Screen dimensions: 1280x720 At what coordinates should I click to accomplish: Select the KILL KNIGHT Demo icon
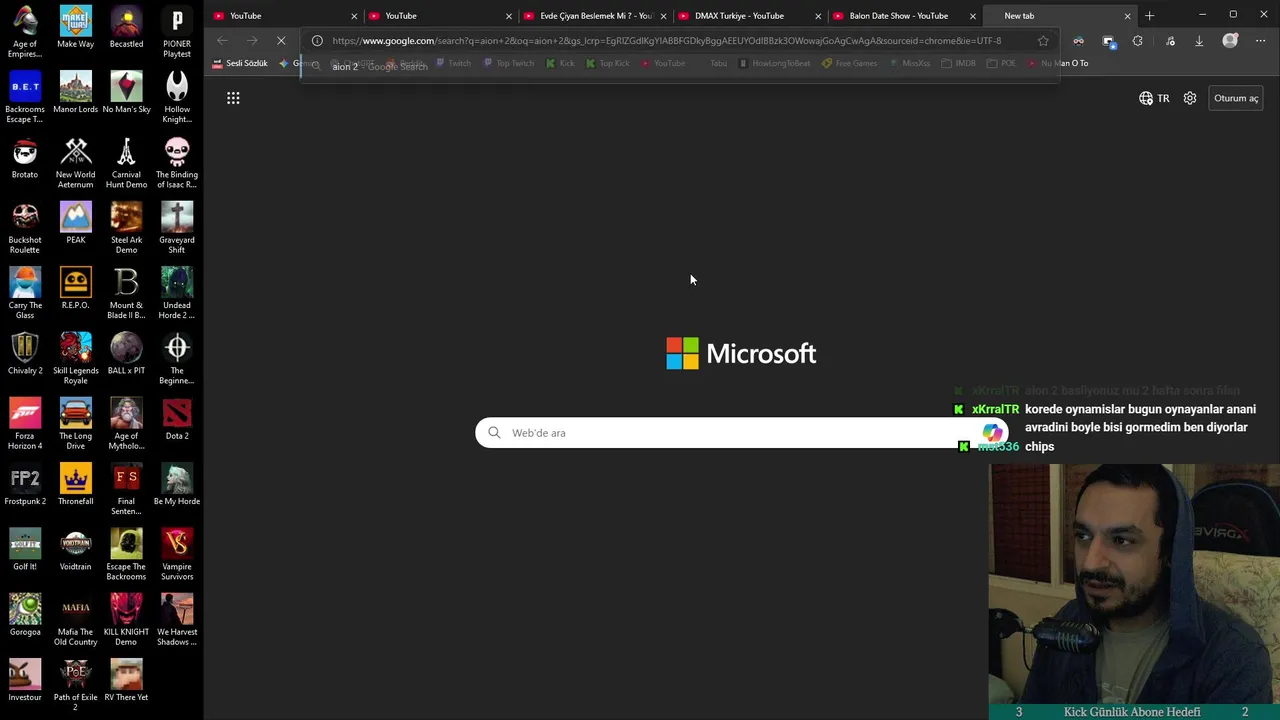(x=126, y=619)
